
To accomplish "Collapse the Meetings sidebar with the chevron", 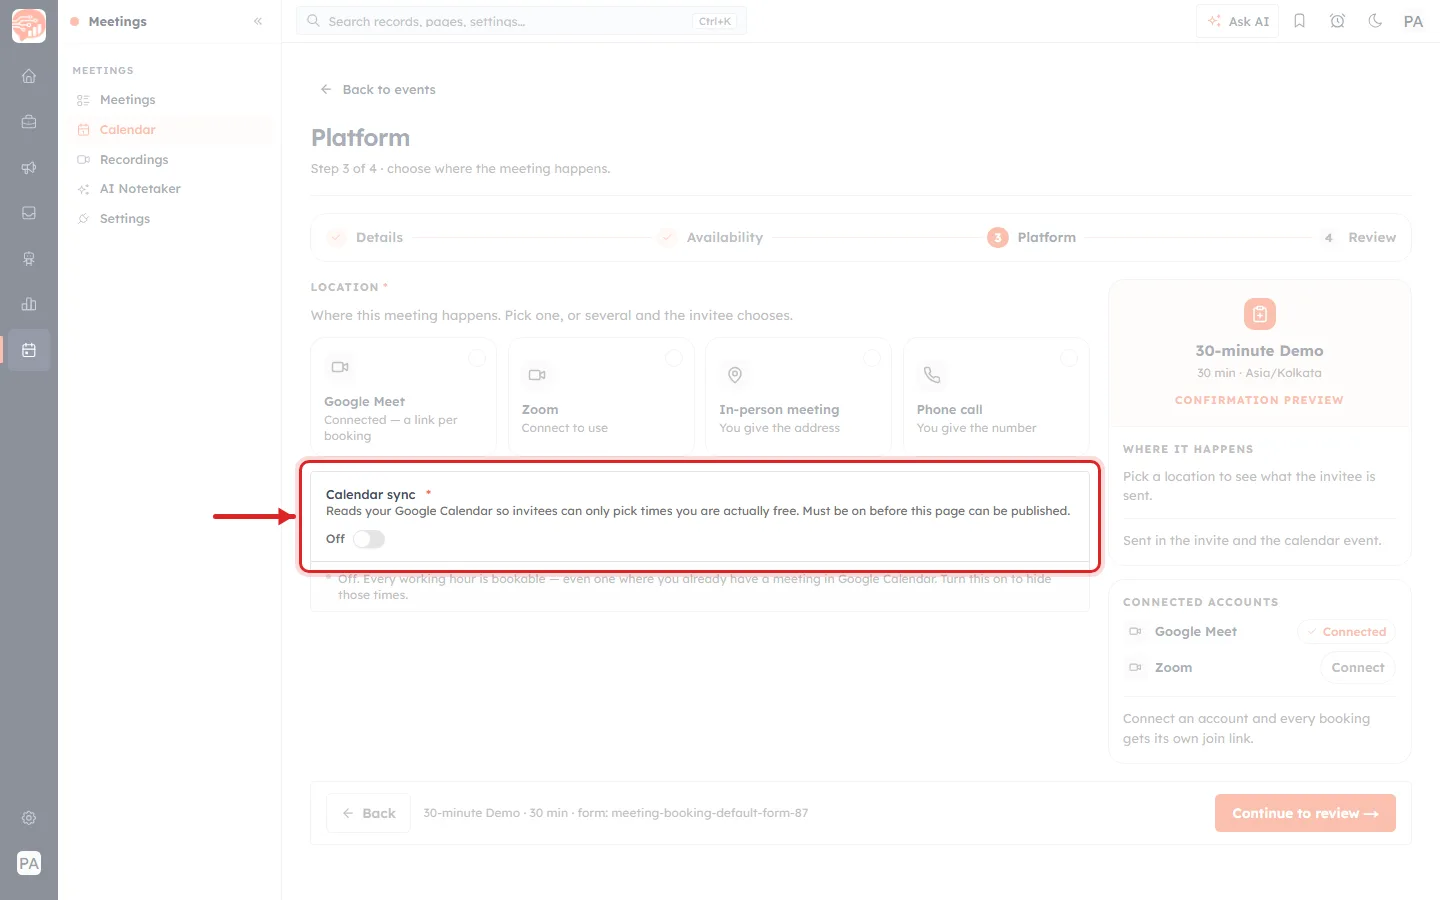I will 258,21.
